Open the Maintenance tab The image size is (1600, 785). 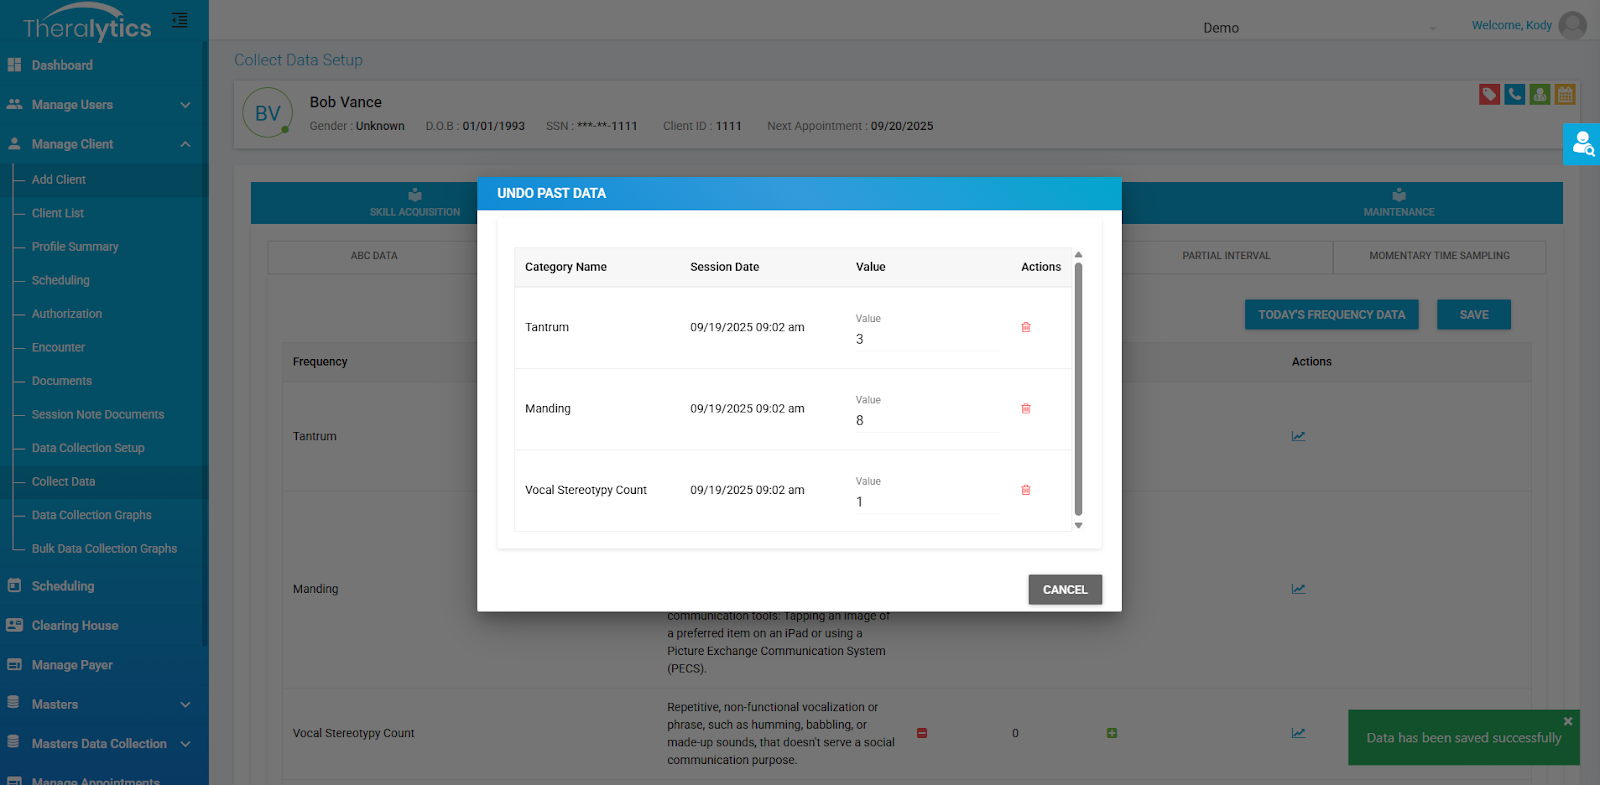point(1398,203)
